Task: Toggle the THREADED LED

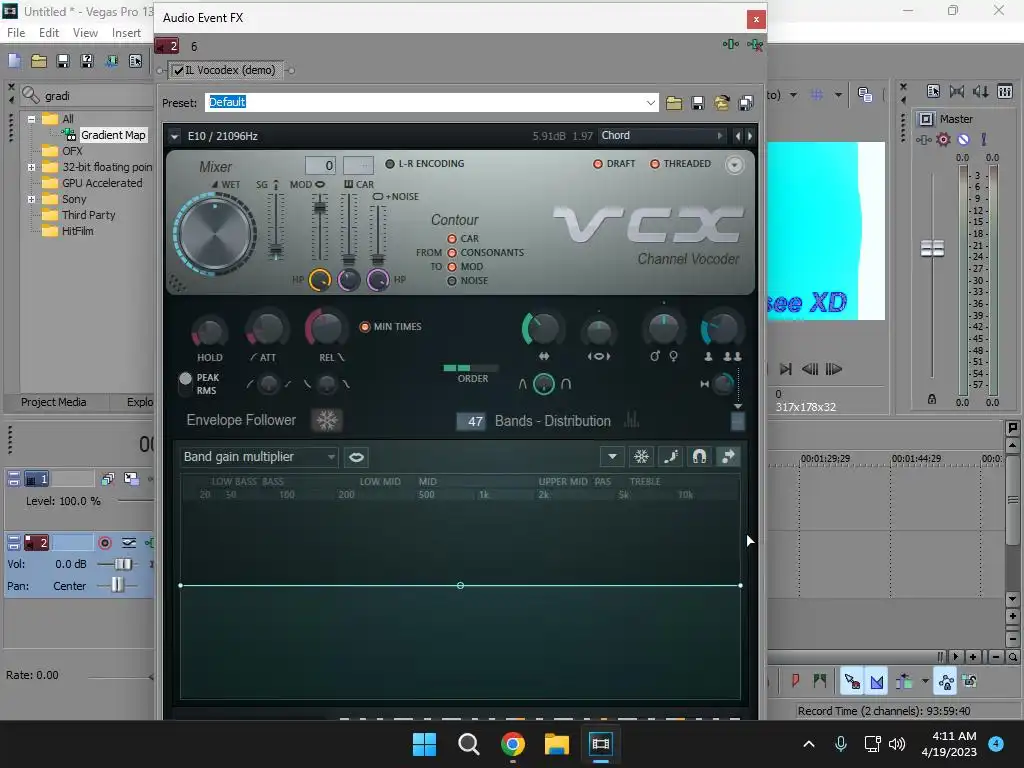Action: (654, 164)
